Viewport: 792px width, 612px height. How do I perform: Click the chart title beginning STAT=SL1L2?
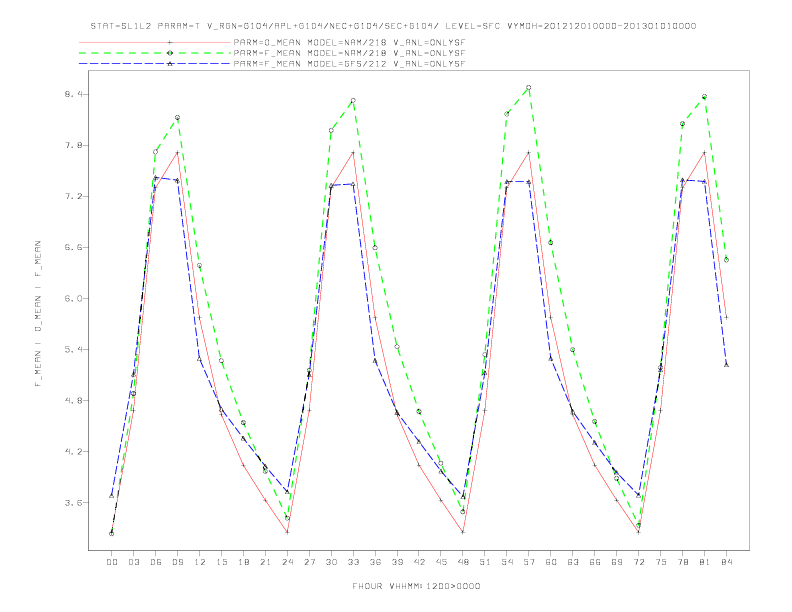click(393, 26)
